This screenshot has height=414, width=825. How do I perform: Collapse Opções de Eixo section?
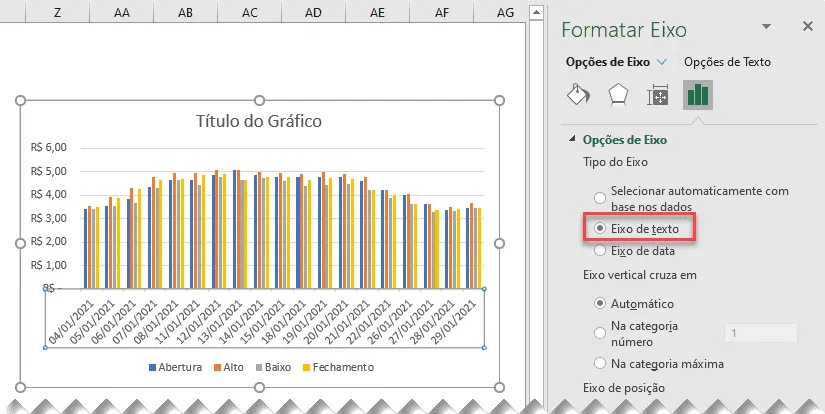pyautogui.click(x=572, y=139)
